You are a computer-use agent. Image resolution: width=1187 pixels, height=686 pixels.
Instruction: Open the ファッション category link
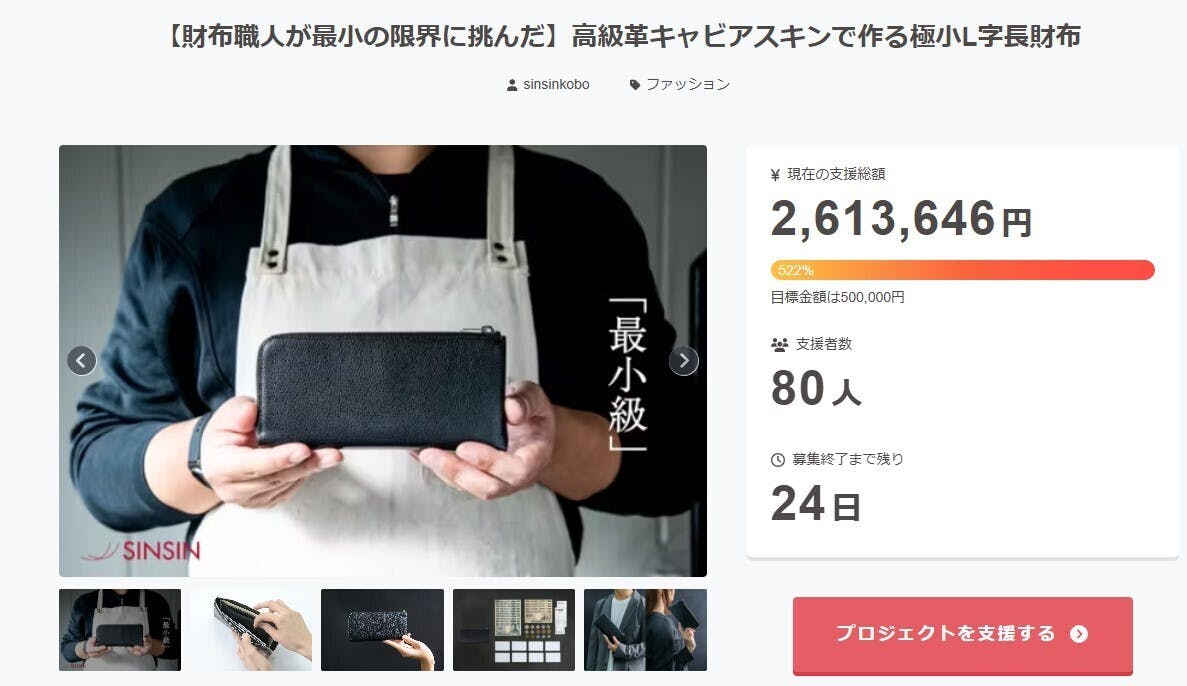687,84
